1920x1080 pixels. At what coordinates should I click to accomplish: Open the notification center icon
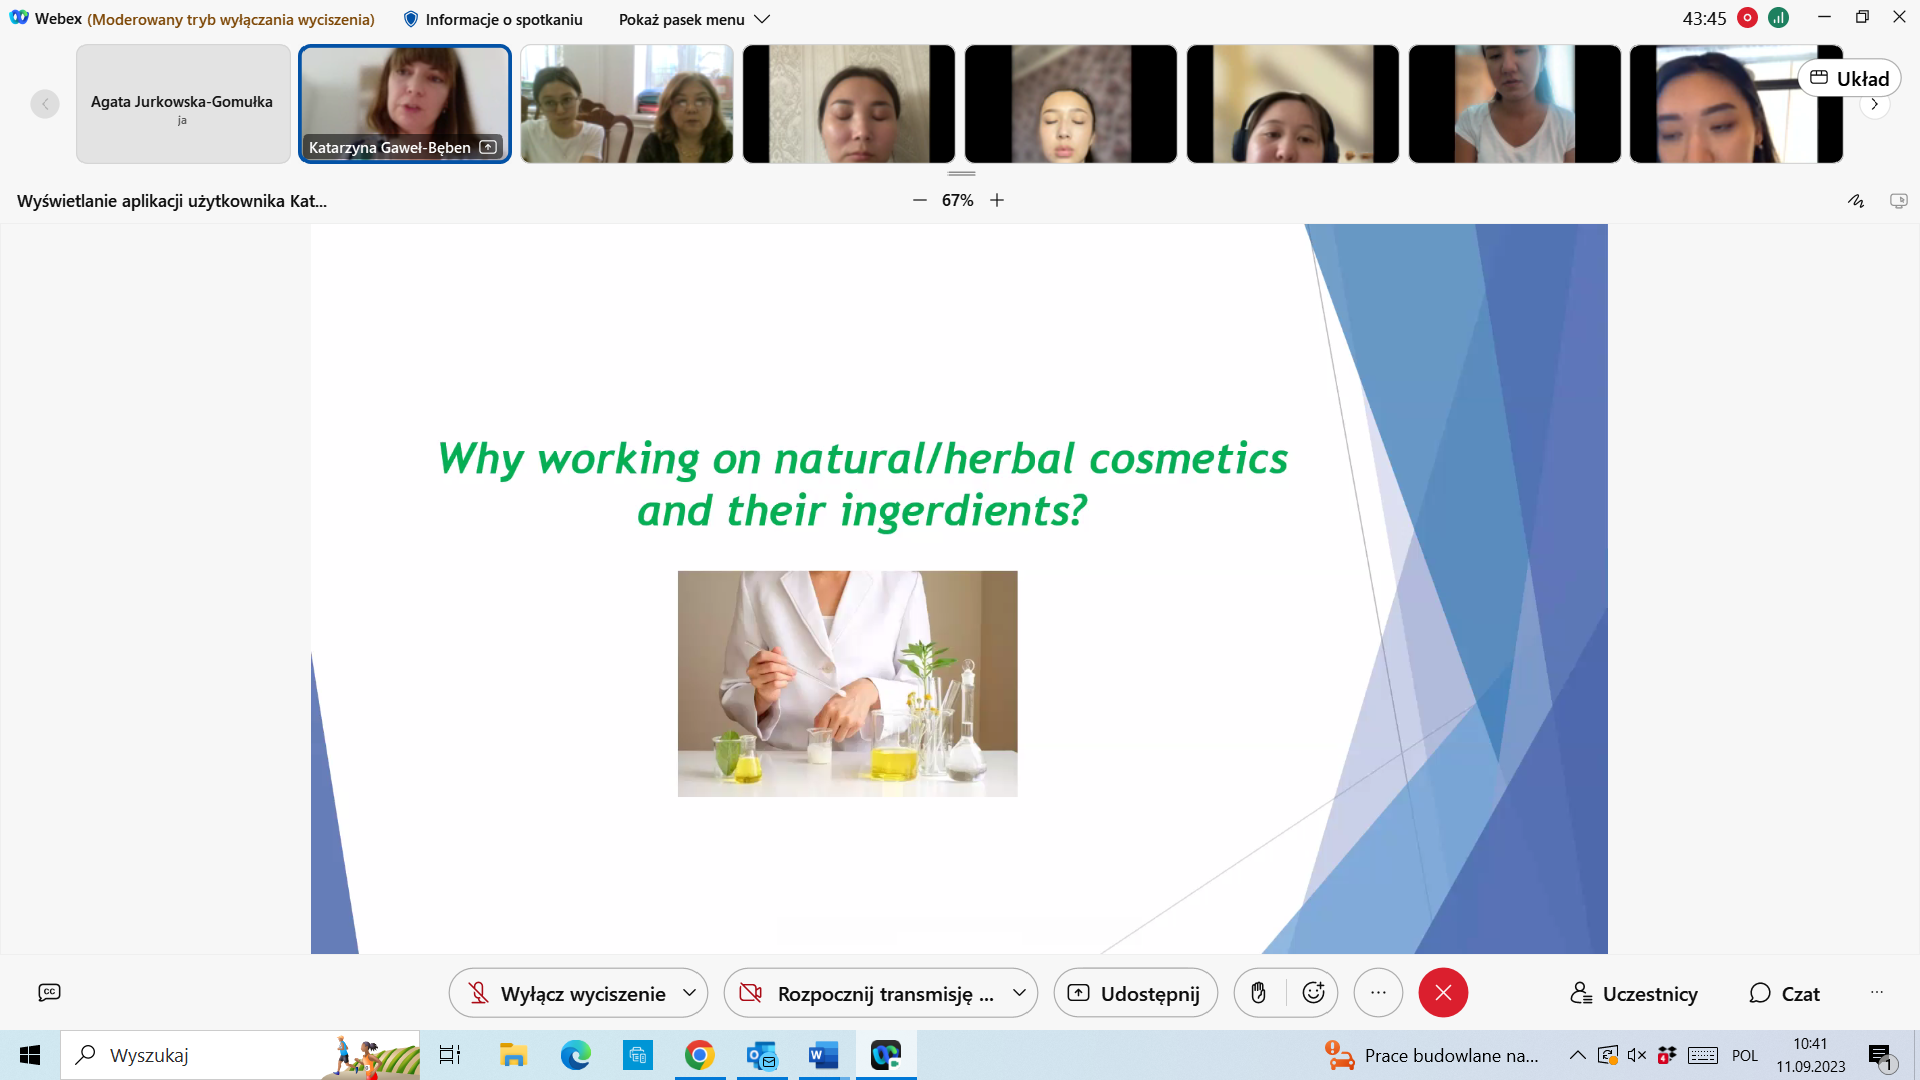(1881, 1056)
